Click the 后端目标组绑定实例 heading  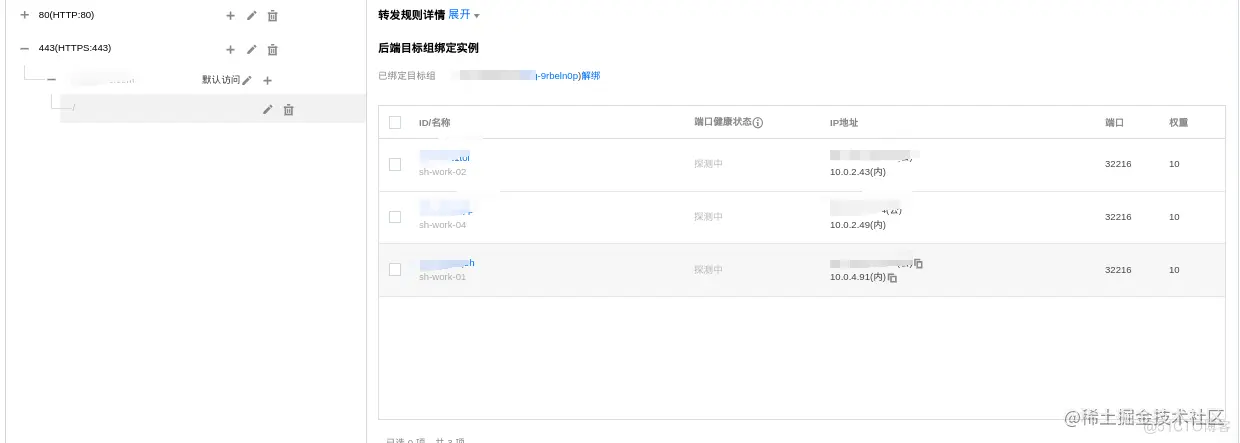[430, 48]
